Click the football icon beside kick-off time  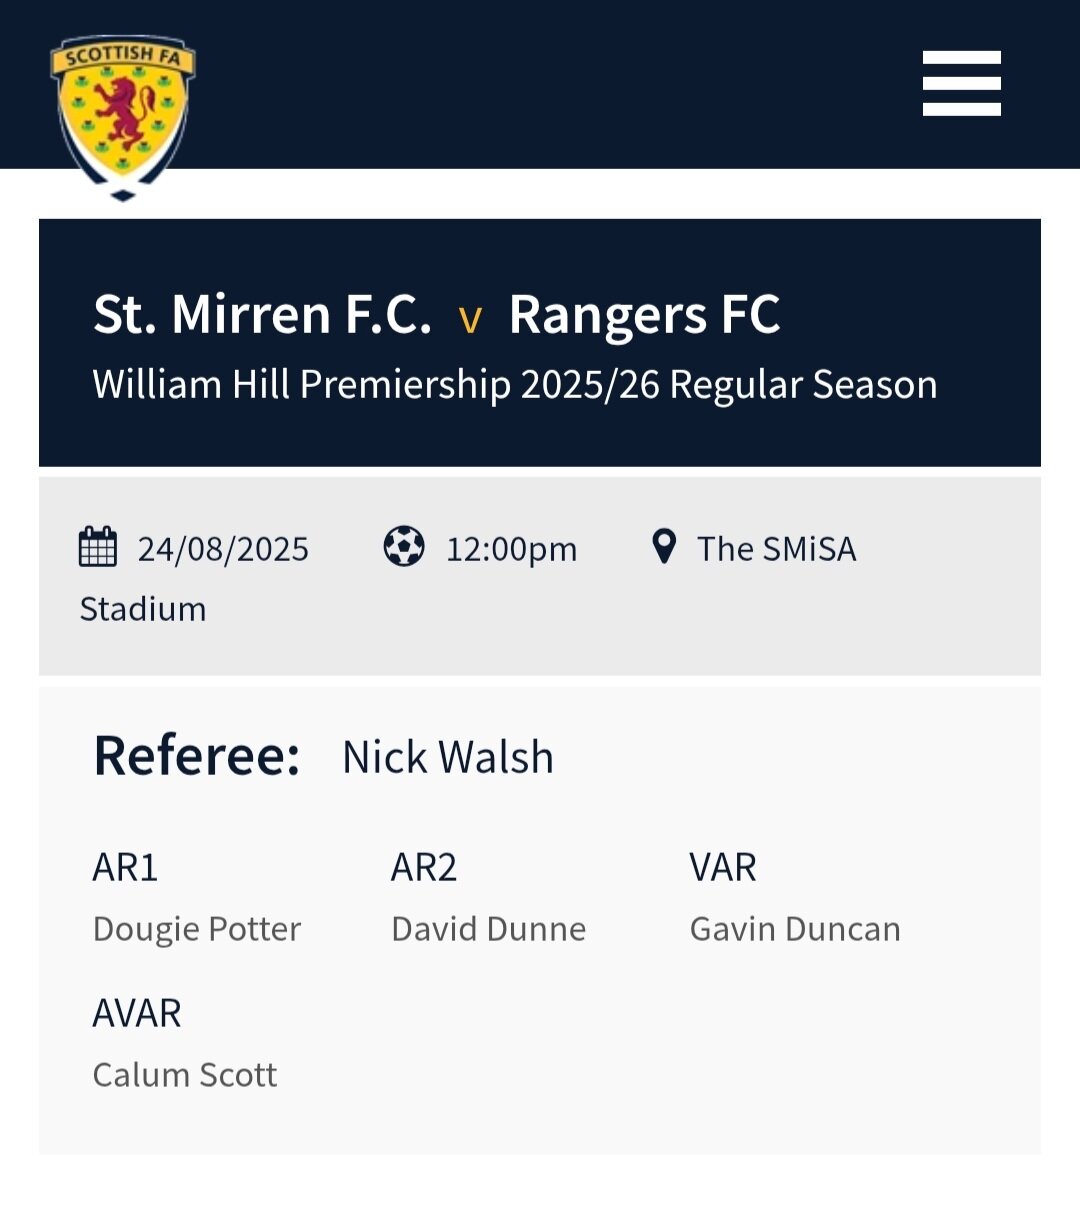click(404, 547)
